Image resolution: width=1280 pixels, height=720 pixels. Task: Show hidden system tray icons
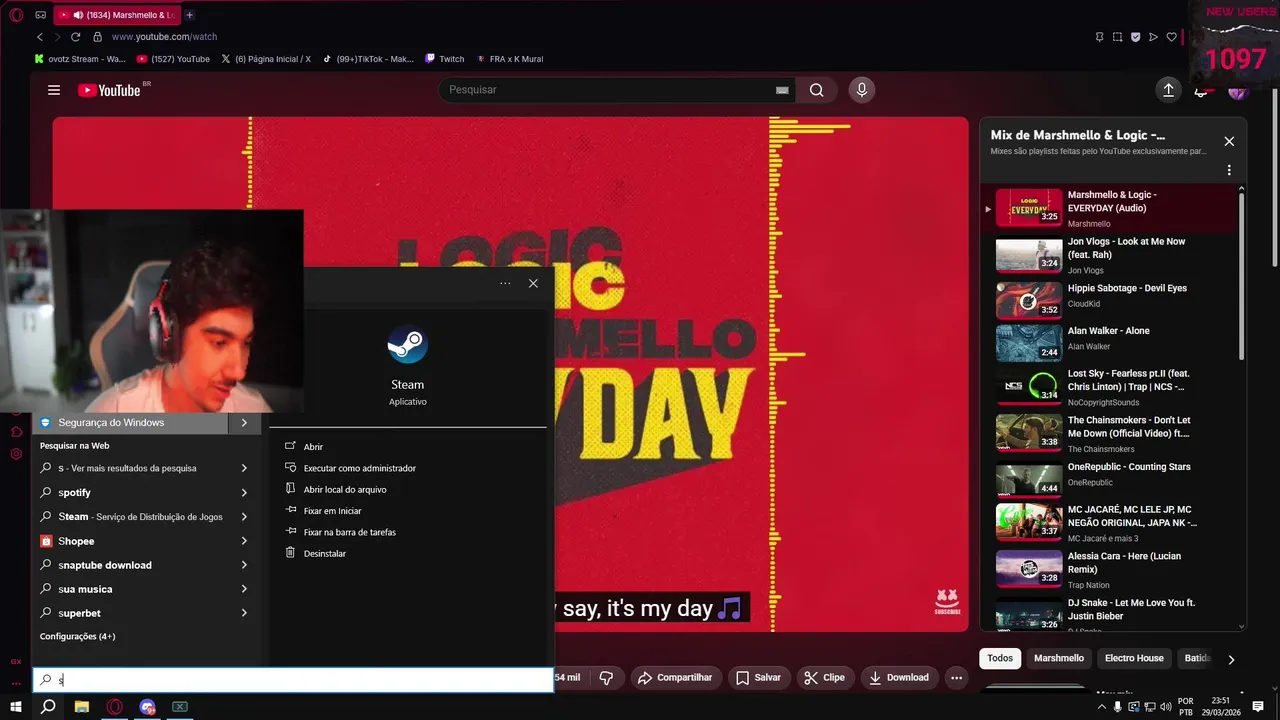pos(1102,707)
